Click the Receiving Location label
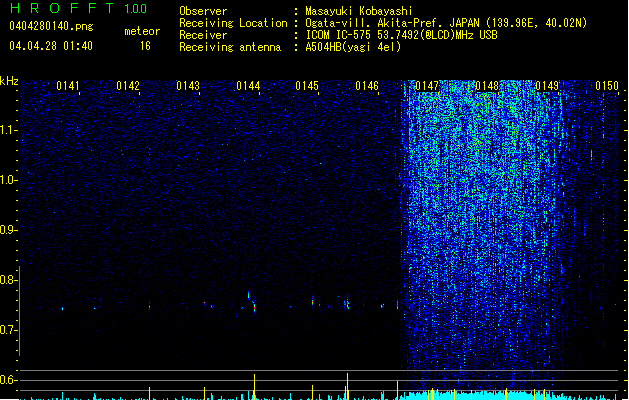 (233, 23)
